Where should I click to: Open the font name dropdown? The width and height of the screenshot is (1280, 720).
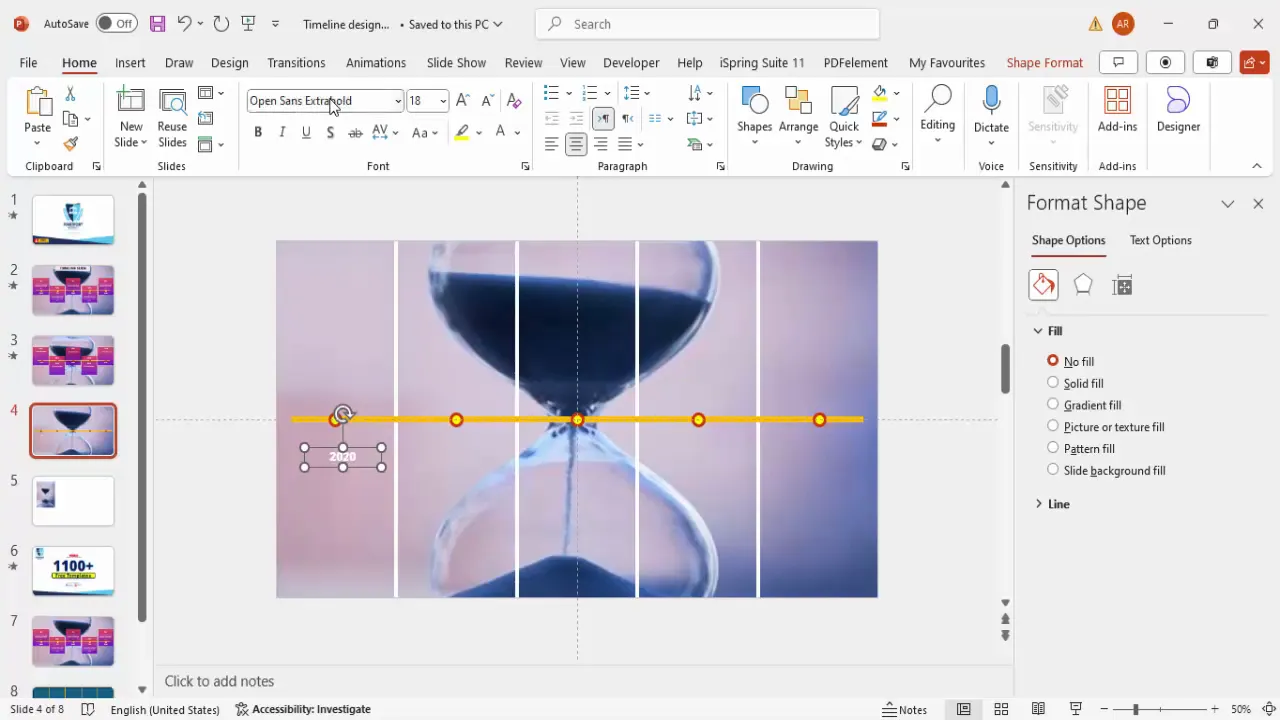click(x=398, y=101)
